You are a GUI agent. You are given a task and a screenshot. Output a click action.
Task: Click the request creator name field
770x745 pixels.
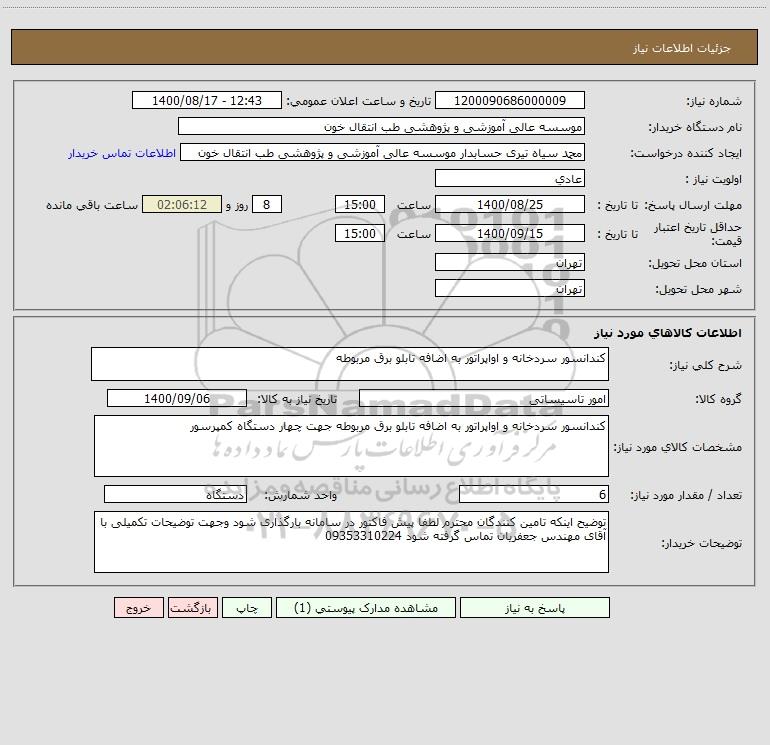click(x=383, y=153)
